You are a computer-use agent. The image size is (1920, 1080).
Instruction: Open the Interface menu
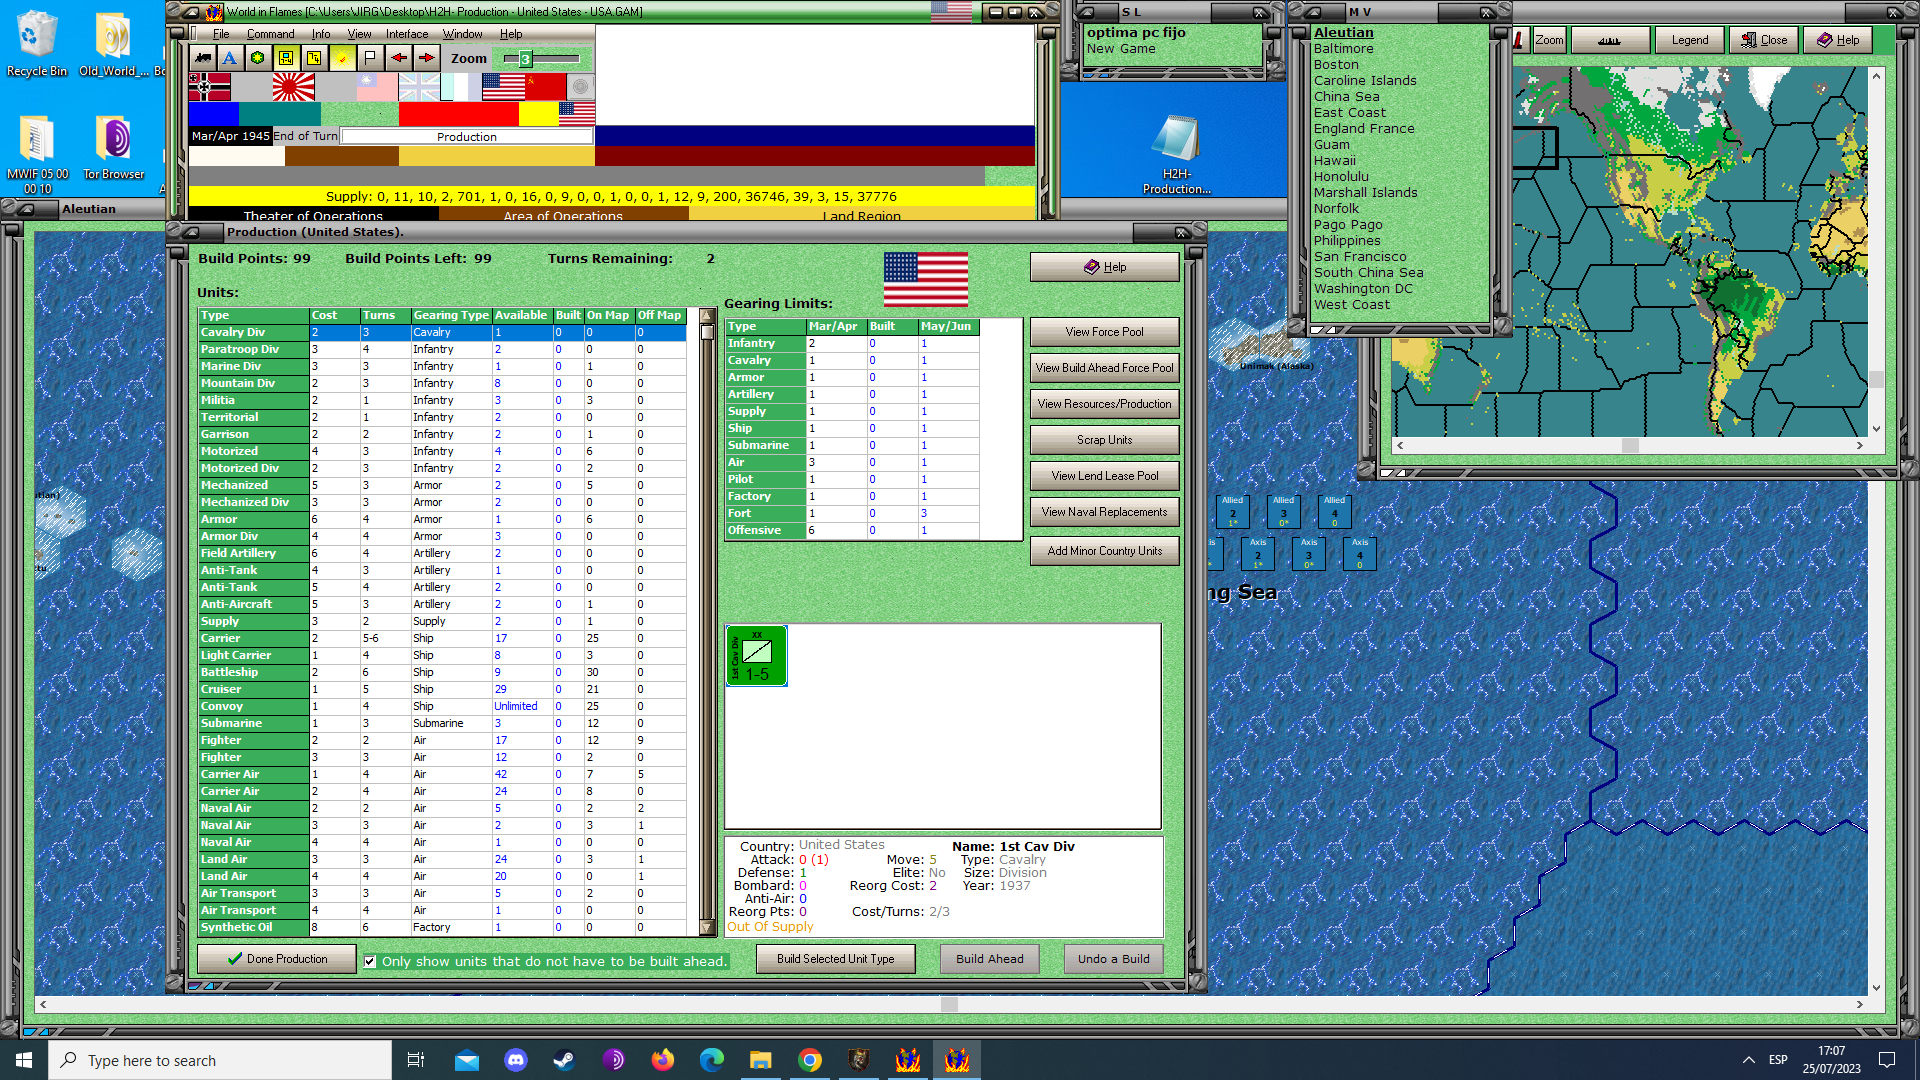click(x=407, y=34)
